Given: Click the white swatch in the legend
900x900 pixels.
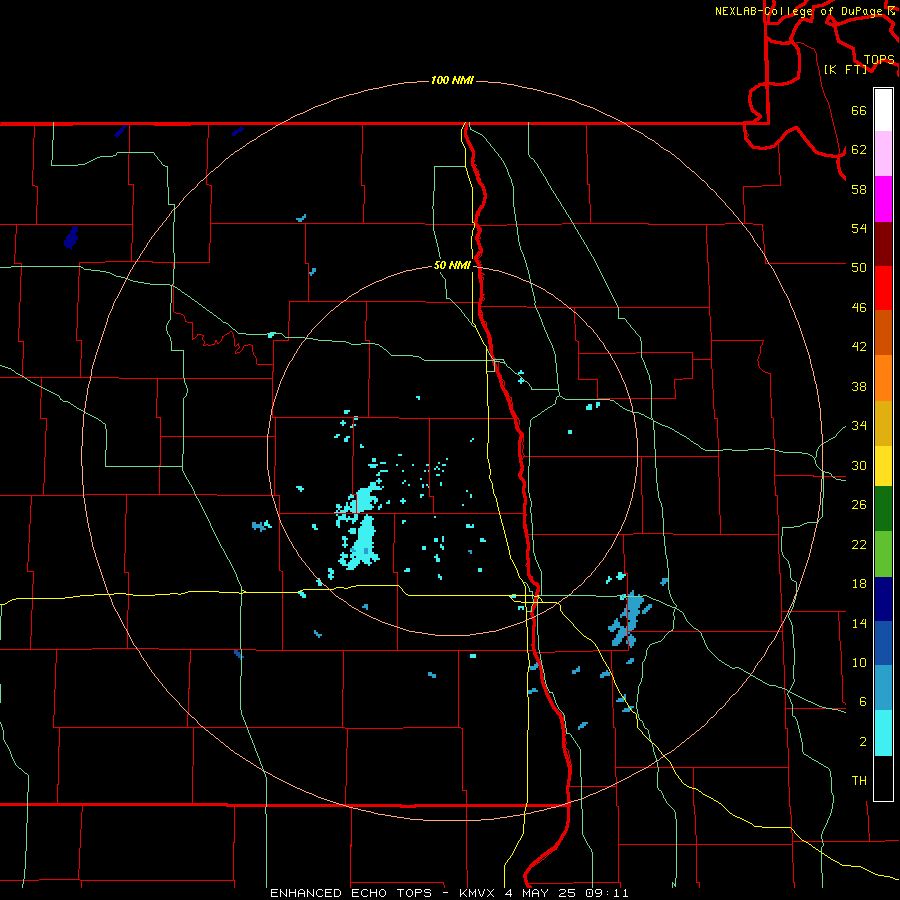Looking at the screenshot, I should [883, 110].
